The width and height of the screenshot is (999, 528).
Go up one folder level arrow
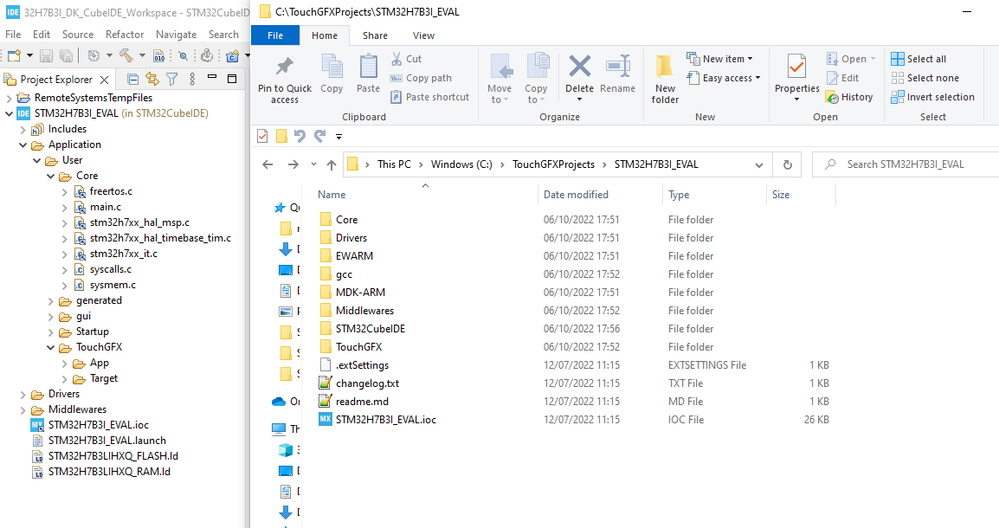pyautogui.click(x=331, y=164)
